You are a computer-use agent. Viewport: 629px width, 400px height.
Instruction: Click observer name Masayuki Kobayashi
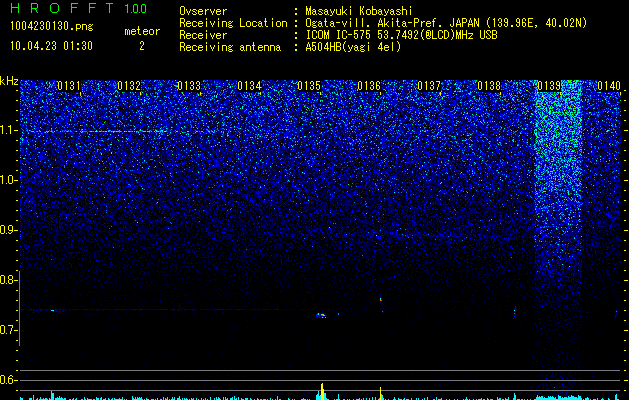[359, 11]
